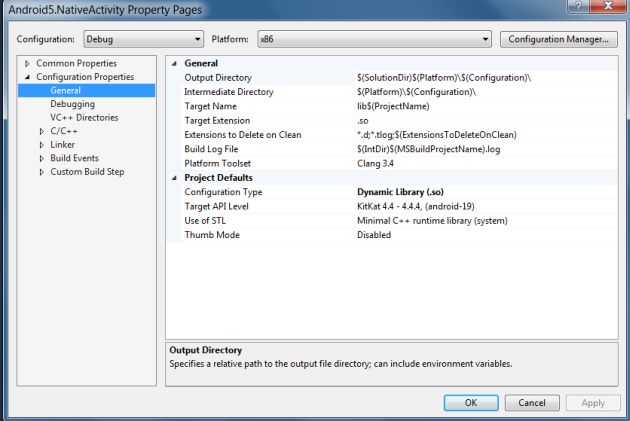The height and width of the screenshot is (421, 630).
Task: Click the help question mark title button
Action: 579,6
